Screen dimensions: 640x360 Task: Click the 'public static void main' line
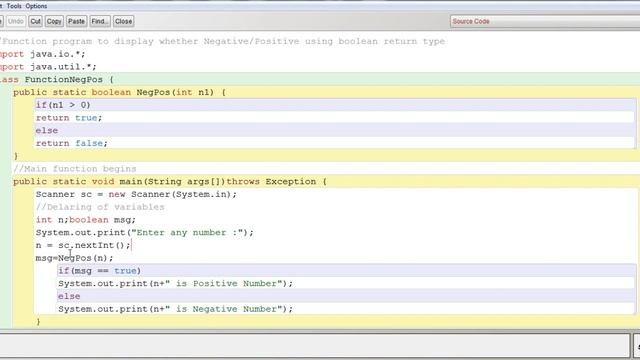point(170,181)
